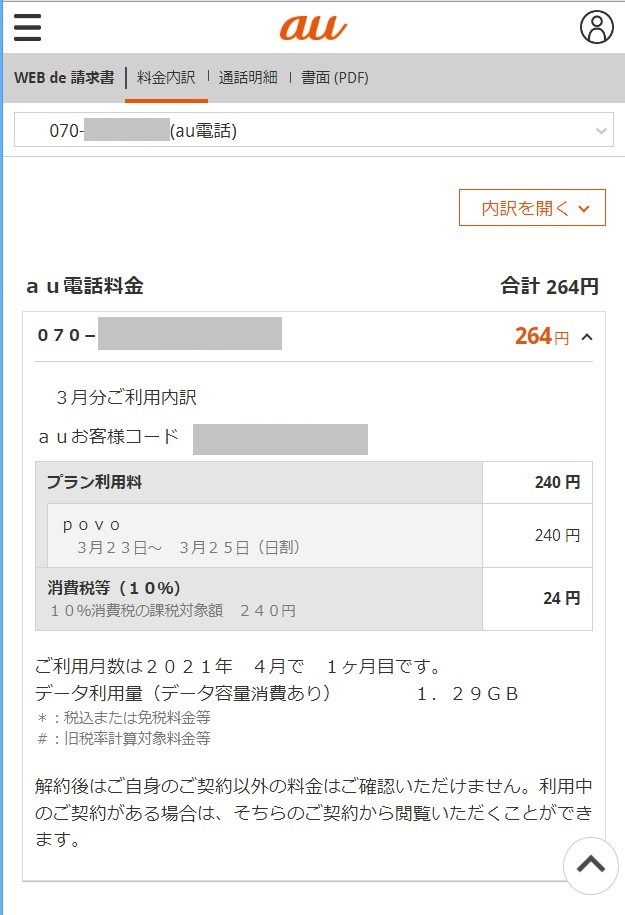Collapse the 070- line with the chevron

[587, 337]
